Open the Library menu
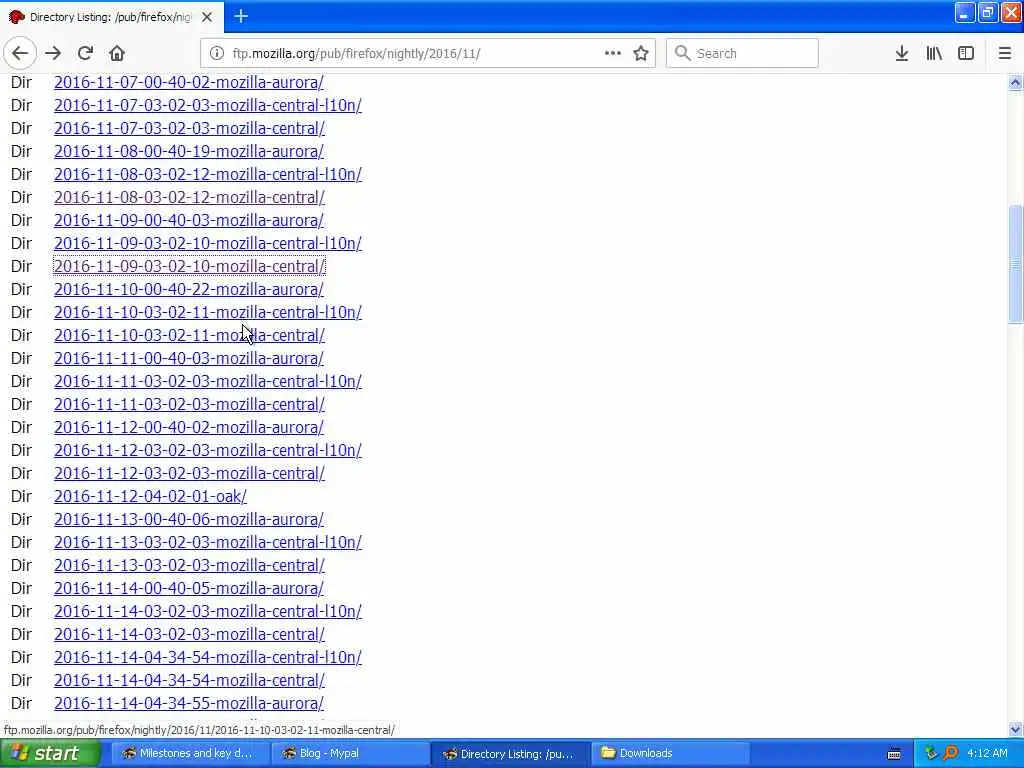This screenshot has height=768, width=1024. (934, 54)
